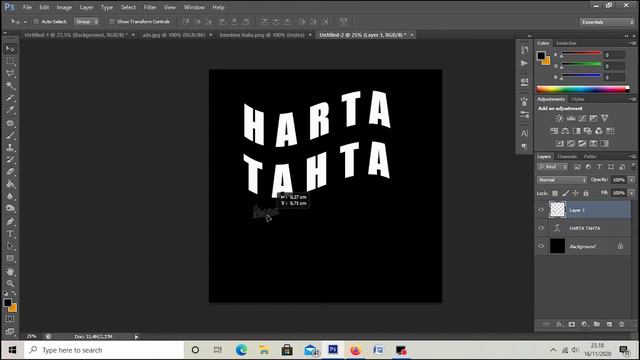Select the Magic Wand tool

(10, 86)
